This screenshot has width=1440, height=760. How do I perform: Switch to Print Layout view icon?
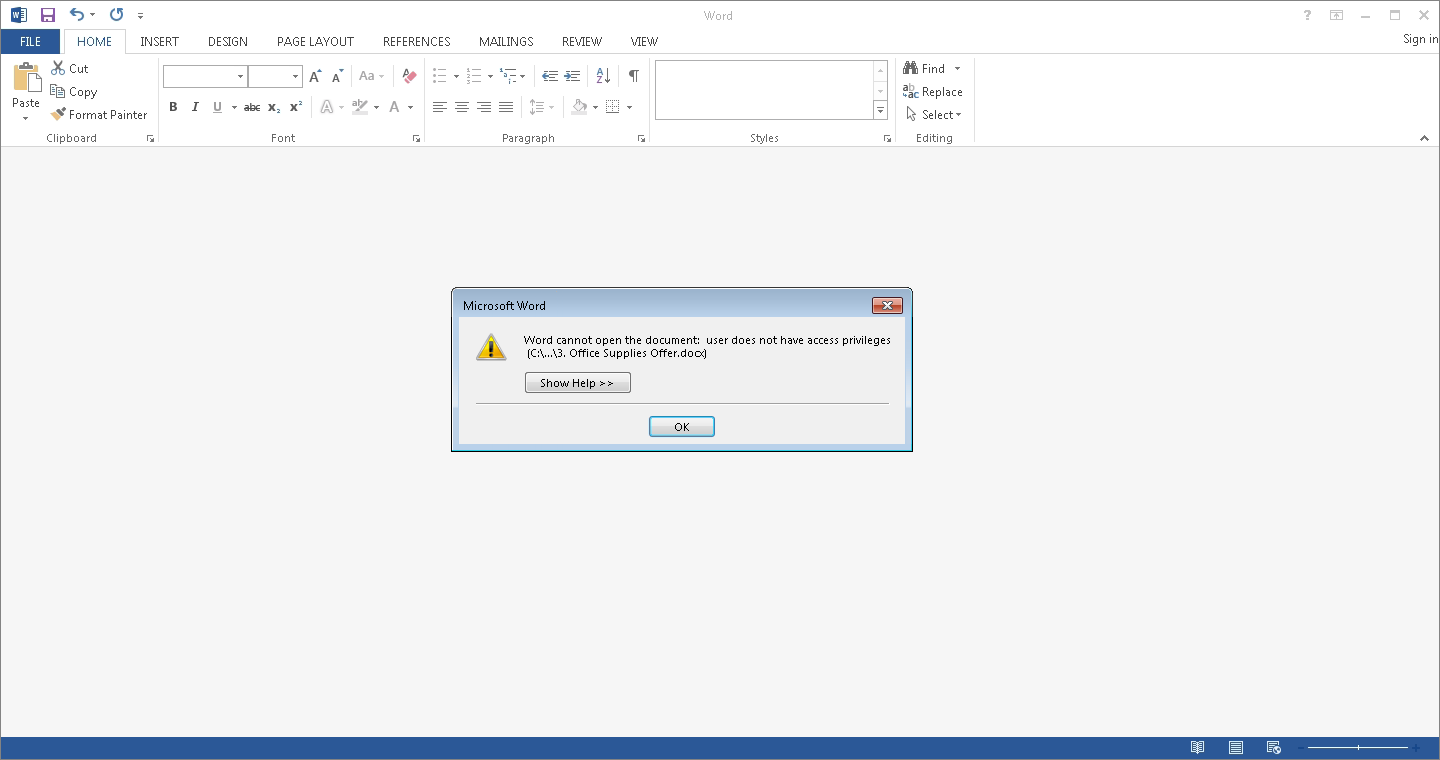[x=1236, y=747]
